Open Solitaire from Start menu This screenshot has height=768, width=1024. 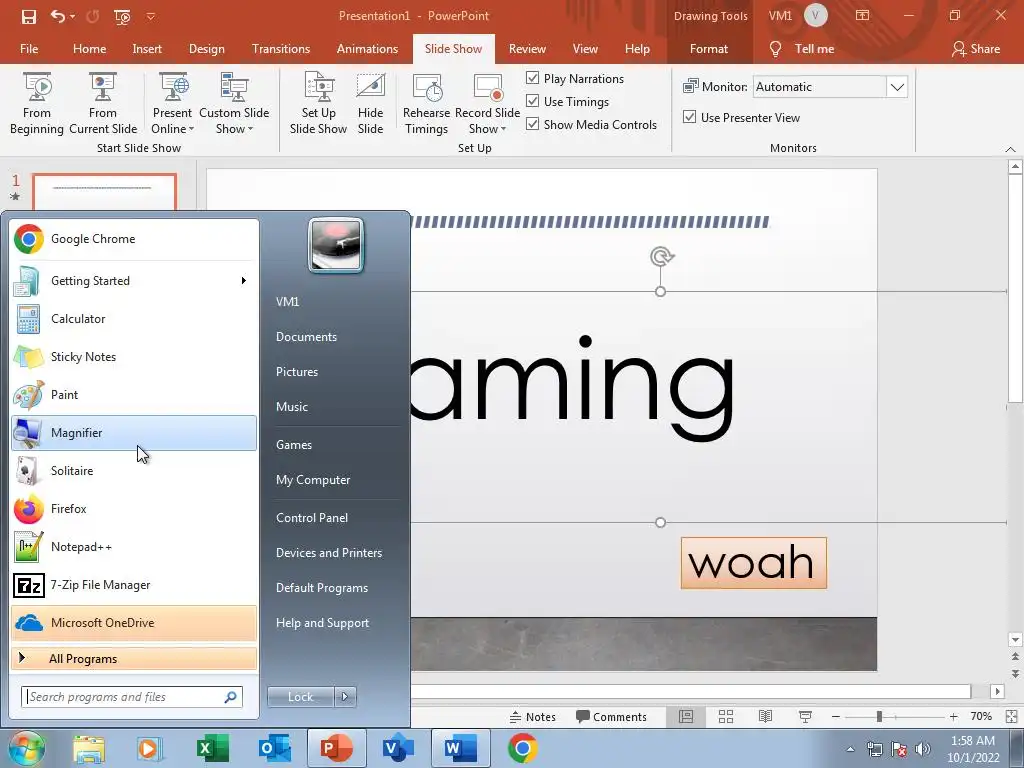(x=134, y=471)
